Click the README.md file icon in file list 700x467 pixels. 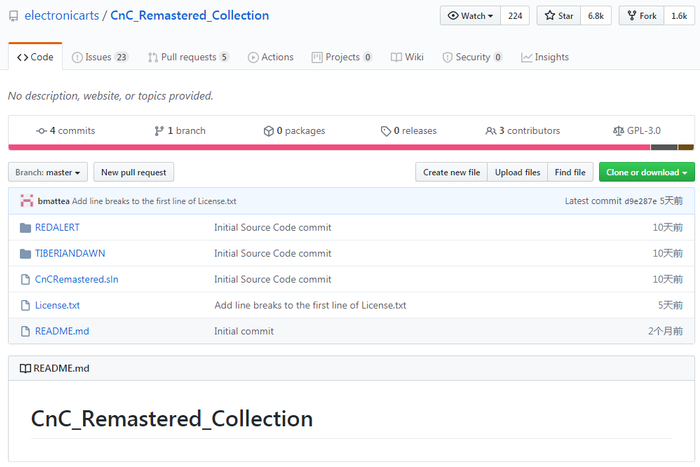25,331
